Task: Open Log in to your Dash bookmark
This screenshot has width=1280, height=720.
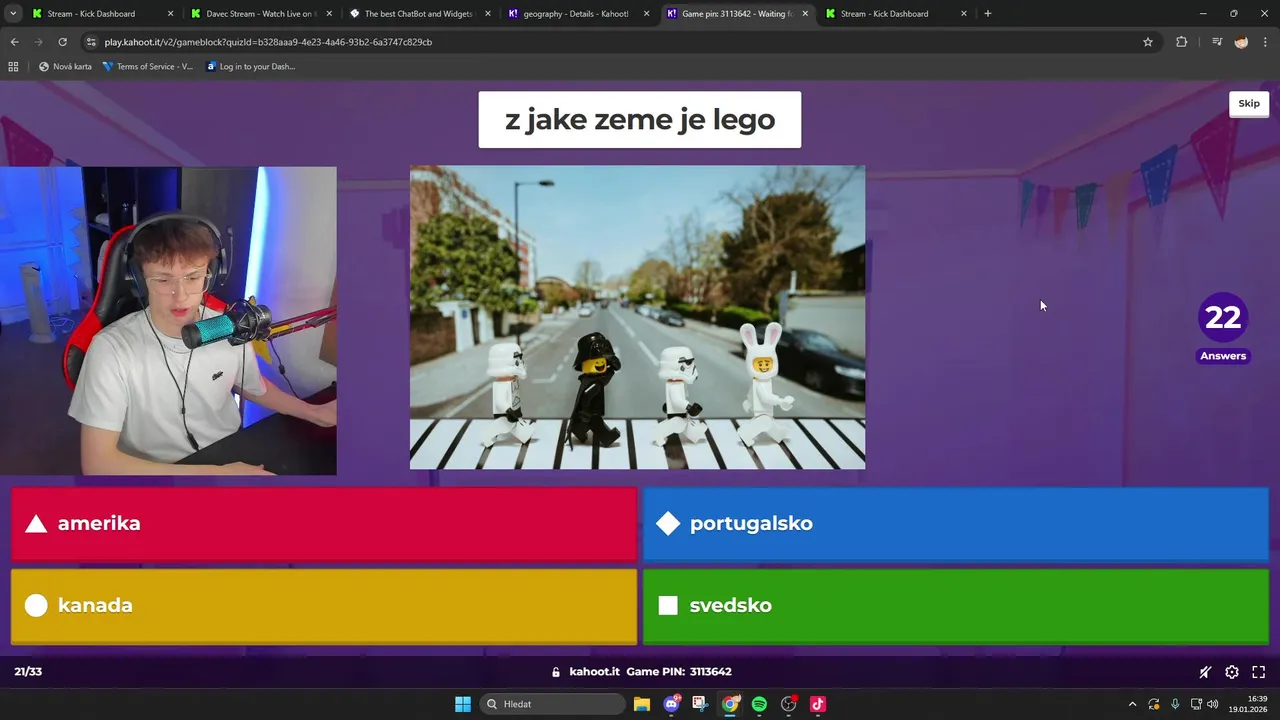Action: click(x=251, y=67)
